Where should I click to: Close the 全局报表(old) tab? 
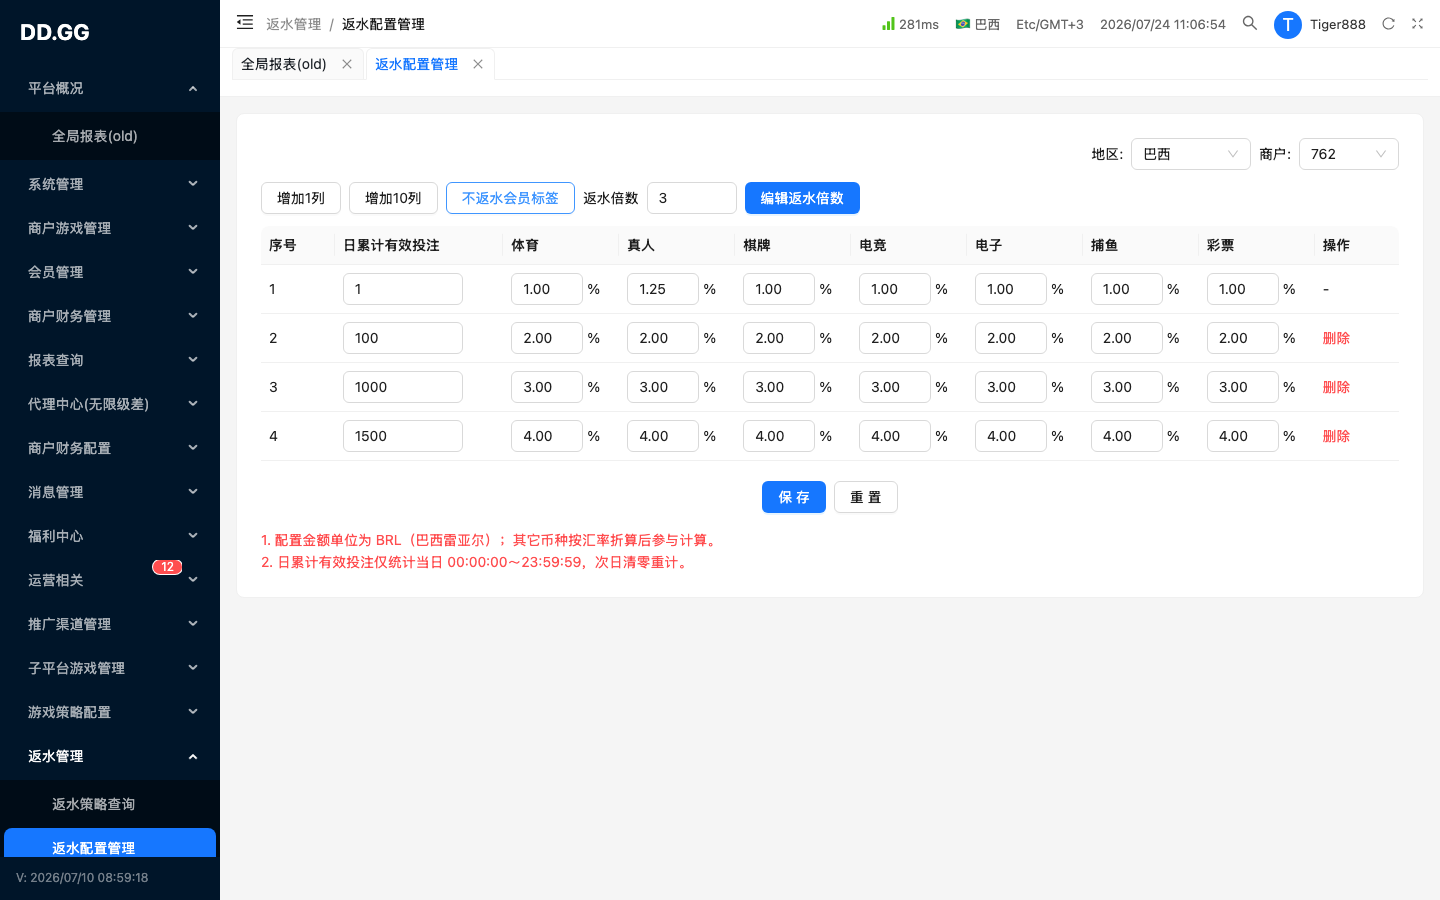pyautogui.click(x=347, y=64)
